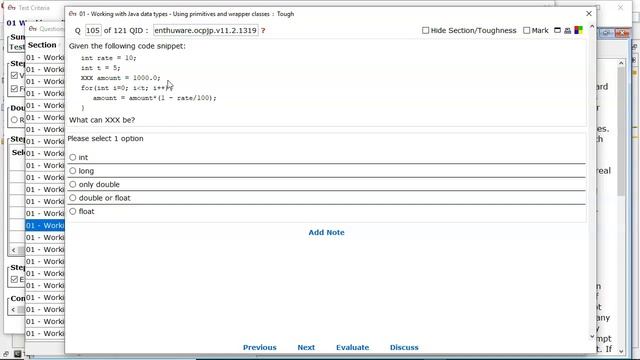Image resolution: width=640 pixels, height=360 pixels.
Task: Click the code line 'int rate = 10;'
Action: click(109, 58)
